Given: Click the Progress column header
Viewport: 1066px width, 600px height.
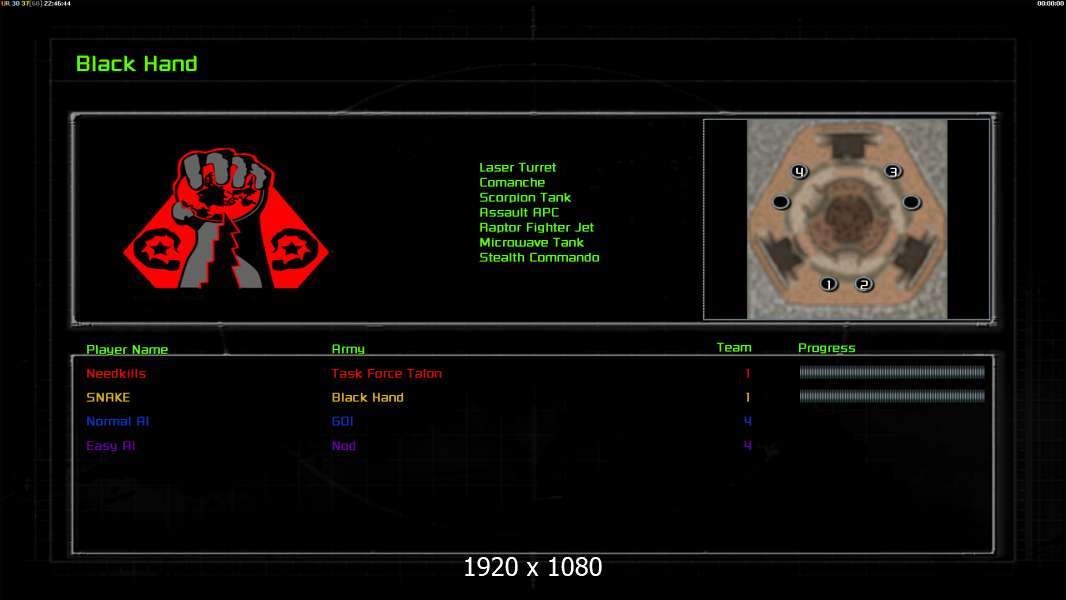Looking at the screenshot, I should (826, 348).
